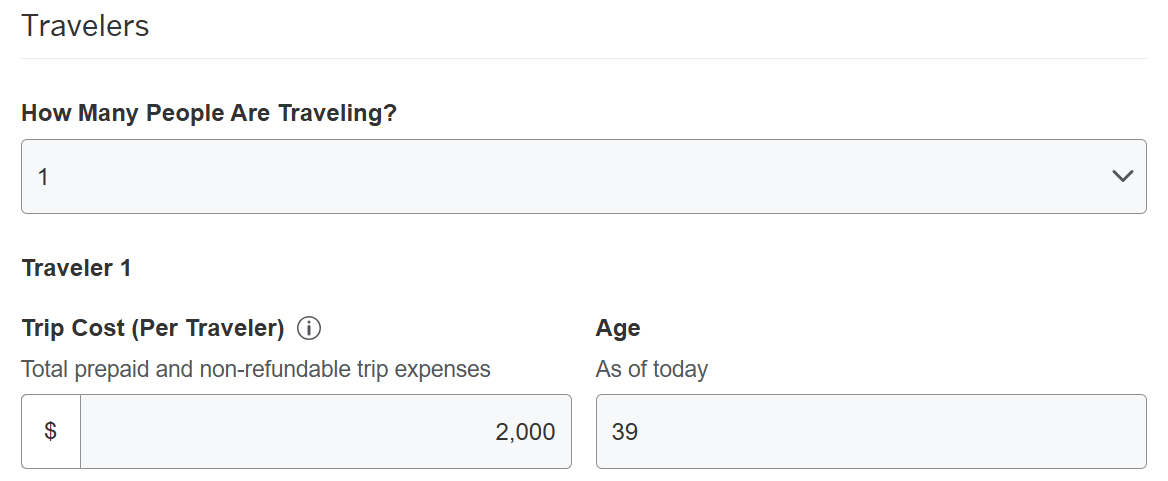The image size is (1168, 481).
Task: Click the divider line under Travelers heading
Action: pyautogui.click(x=583, y=58)
